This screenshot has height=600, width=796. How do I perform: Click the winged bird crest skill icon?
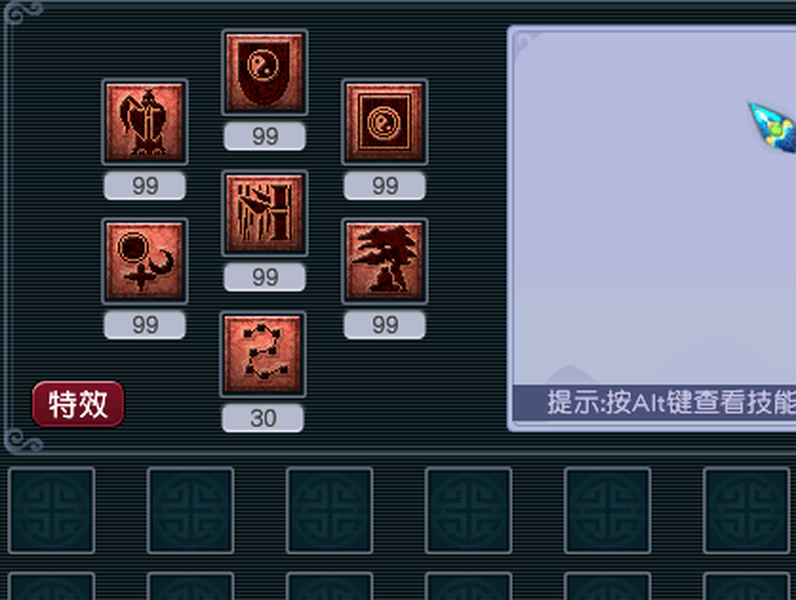(145, 122)
